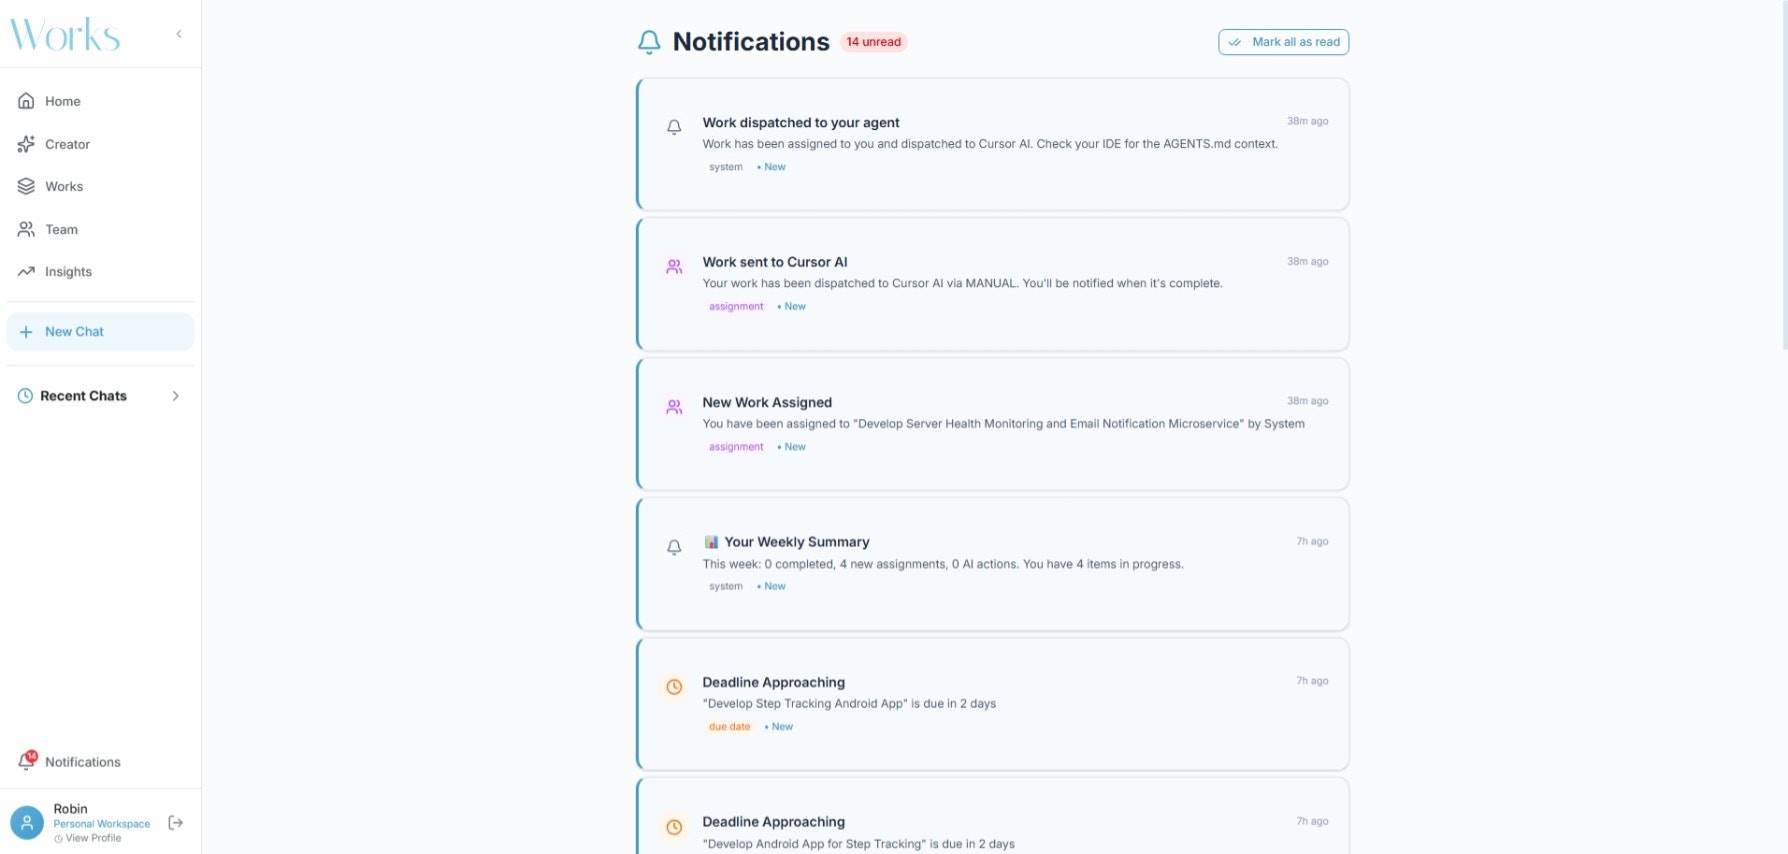Click the system tag on Work dispatched card
1788x854 pixels.
(726, 167)
